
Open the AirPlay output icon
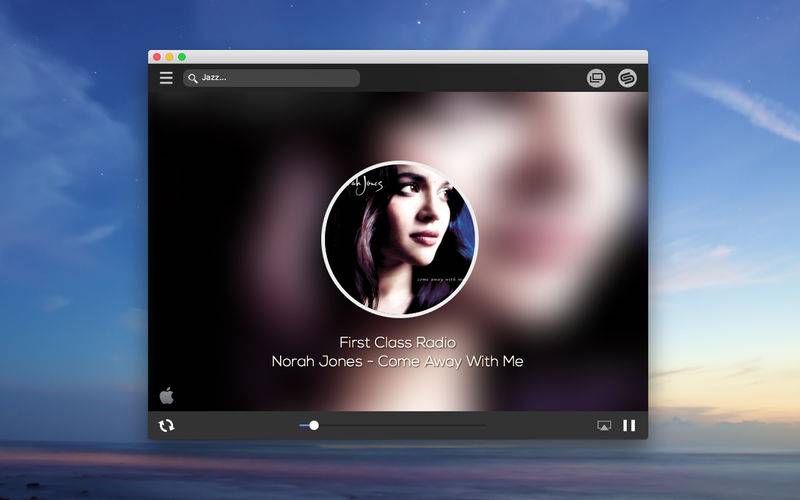pos(604,426)
